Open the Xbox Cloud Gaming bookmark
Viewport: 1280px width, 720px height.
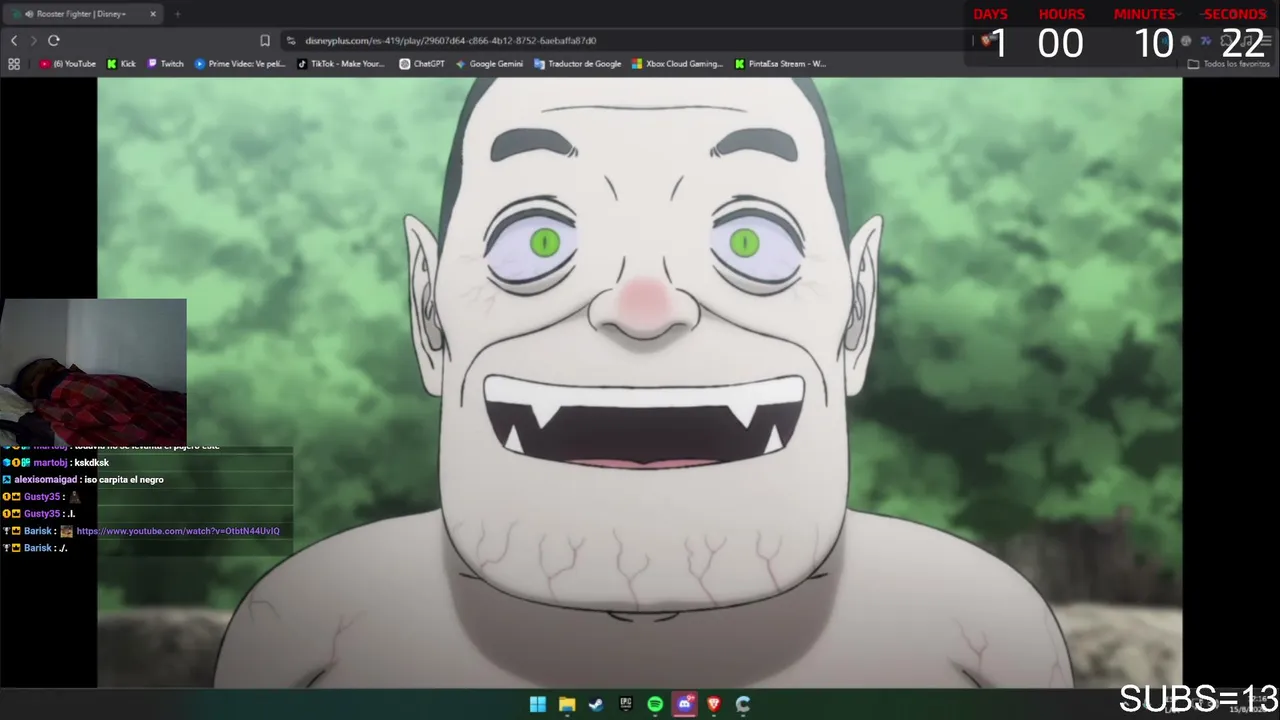(677, 64)
